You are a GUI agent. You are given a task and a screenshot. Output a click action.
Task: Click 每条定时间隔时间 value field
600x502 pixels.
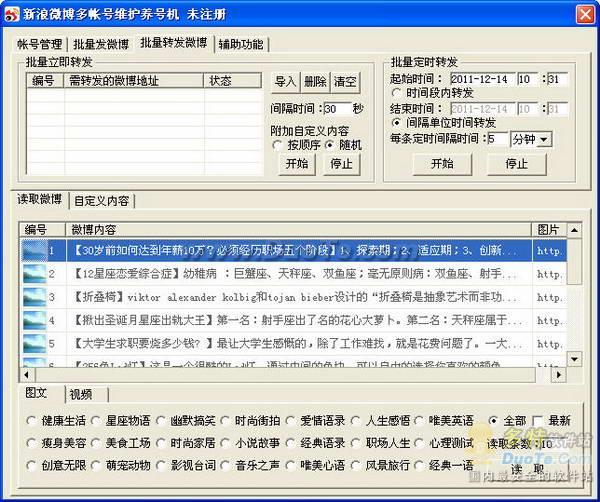click(497, 139)
